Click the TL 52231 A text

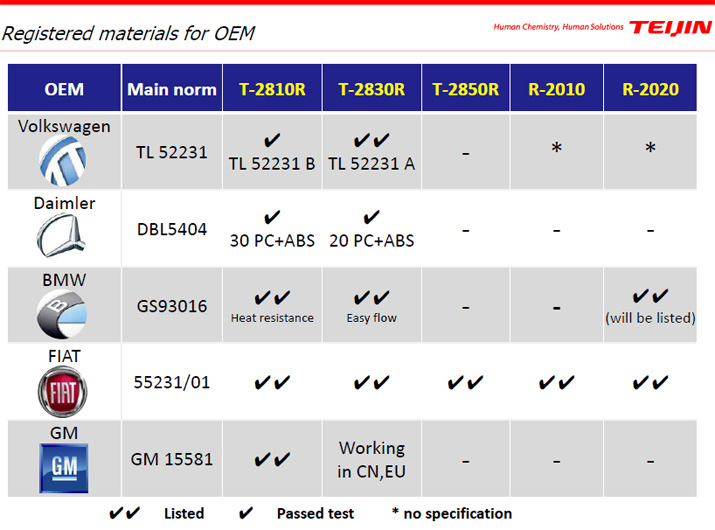coord(372,164)
